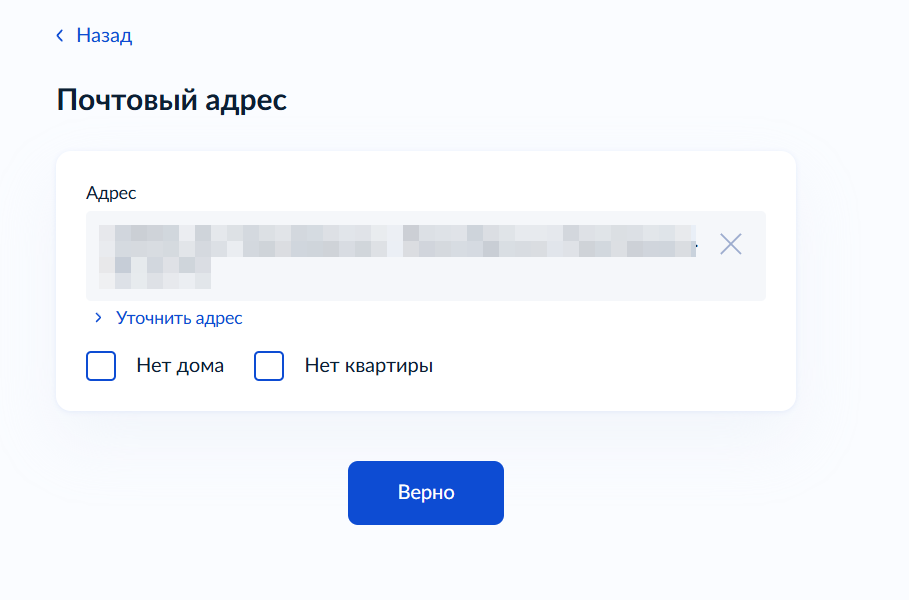Image resolution: width=909 pixels, height=600 pixels.
Task: Click the Нет квартиры label text
Action: [368, 366]
